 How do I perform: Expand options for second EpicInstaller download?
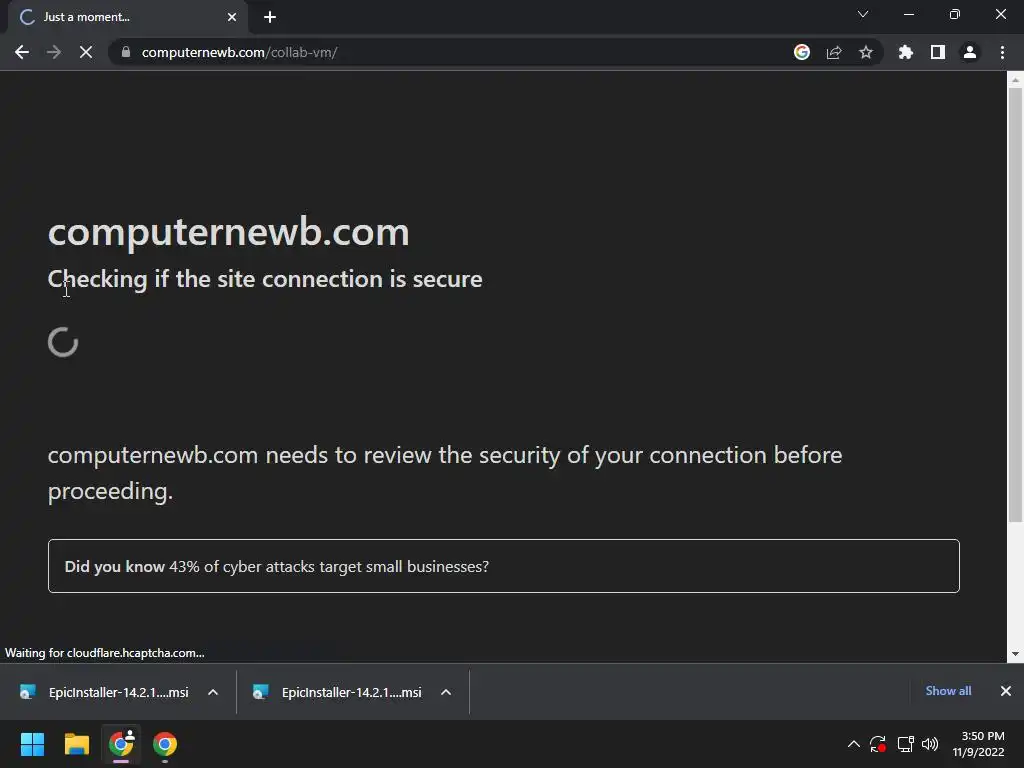point(446,692)
